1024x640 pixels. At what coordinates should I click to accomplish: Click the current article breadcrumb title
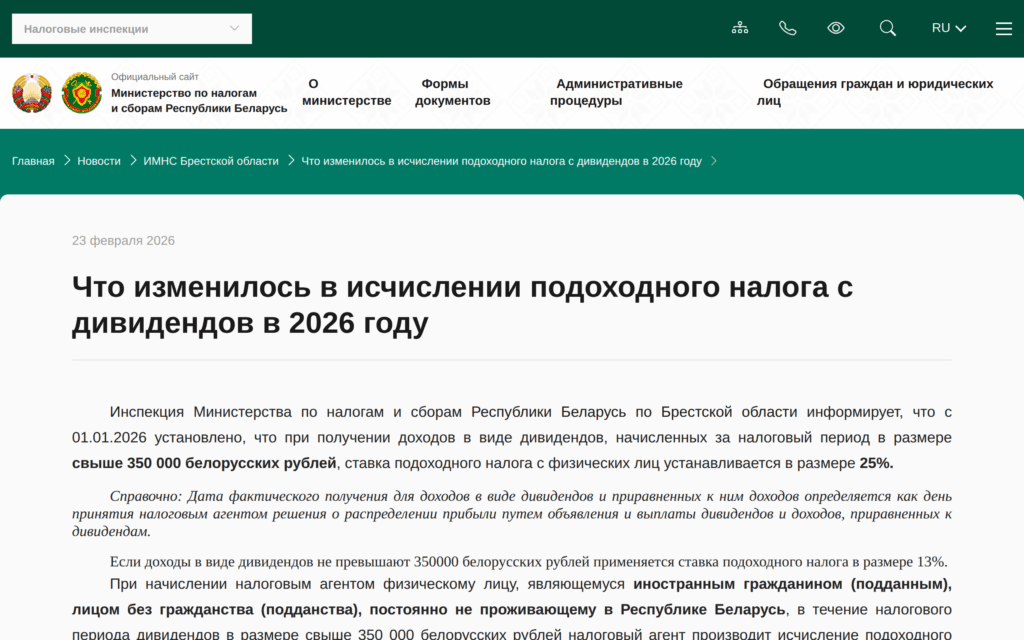pos(502,161)
